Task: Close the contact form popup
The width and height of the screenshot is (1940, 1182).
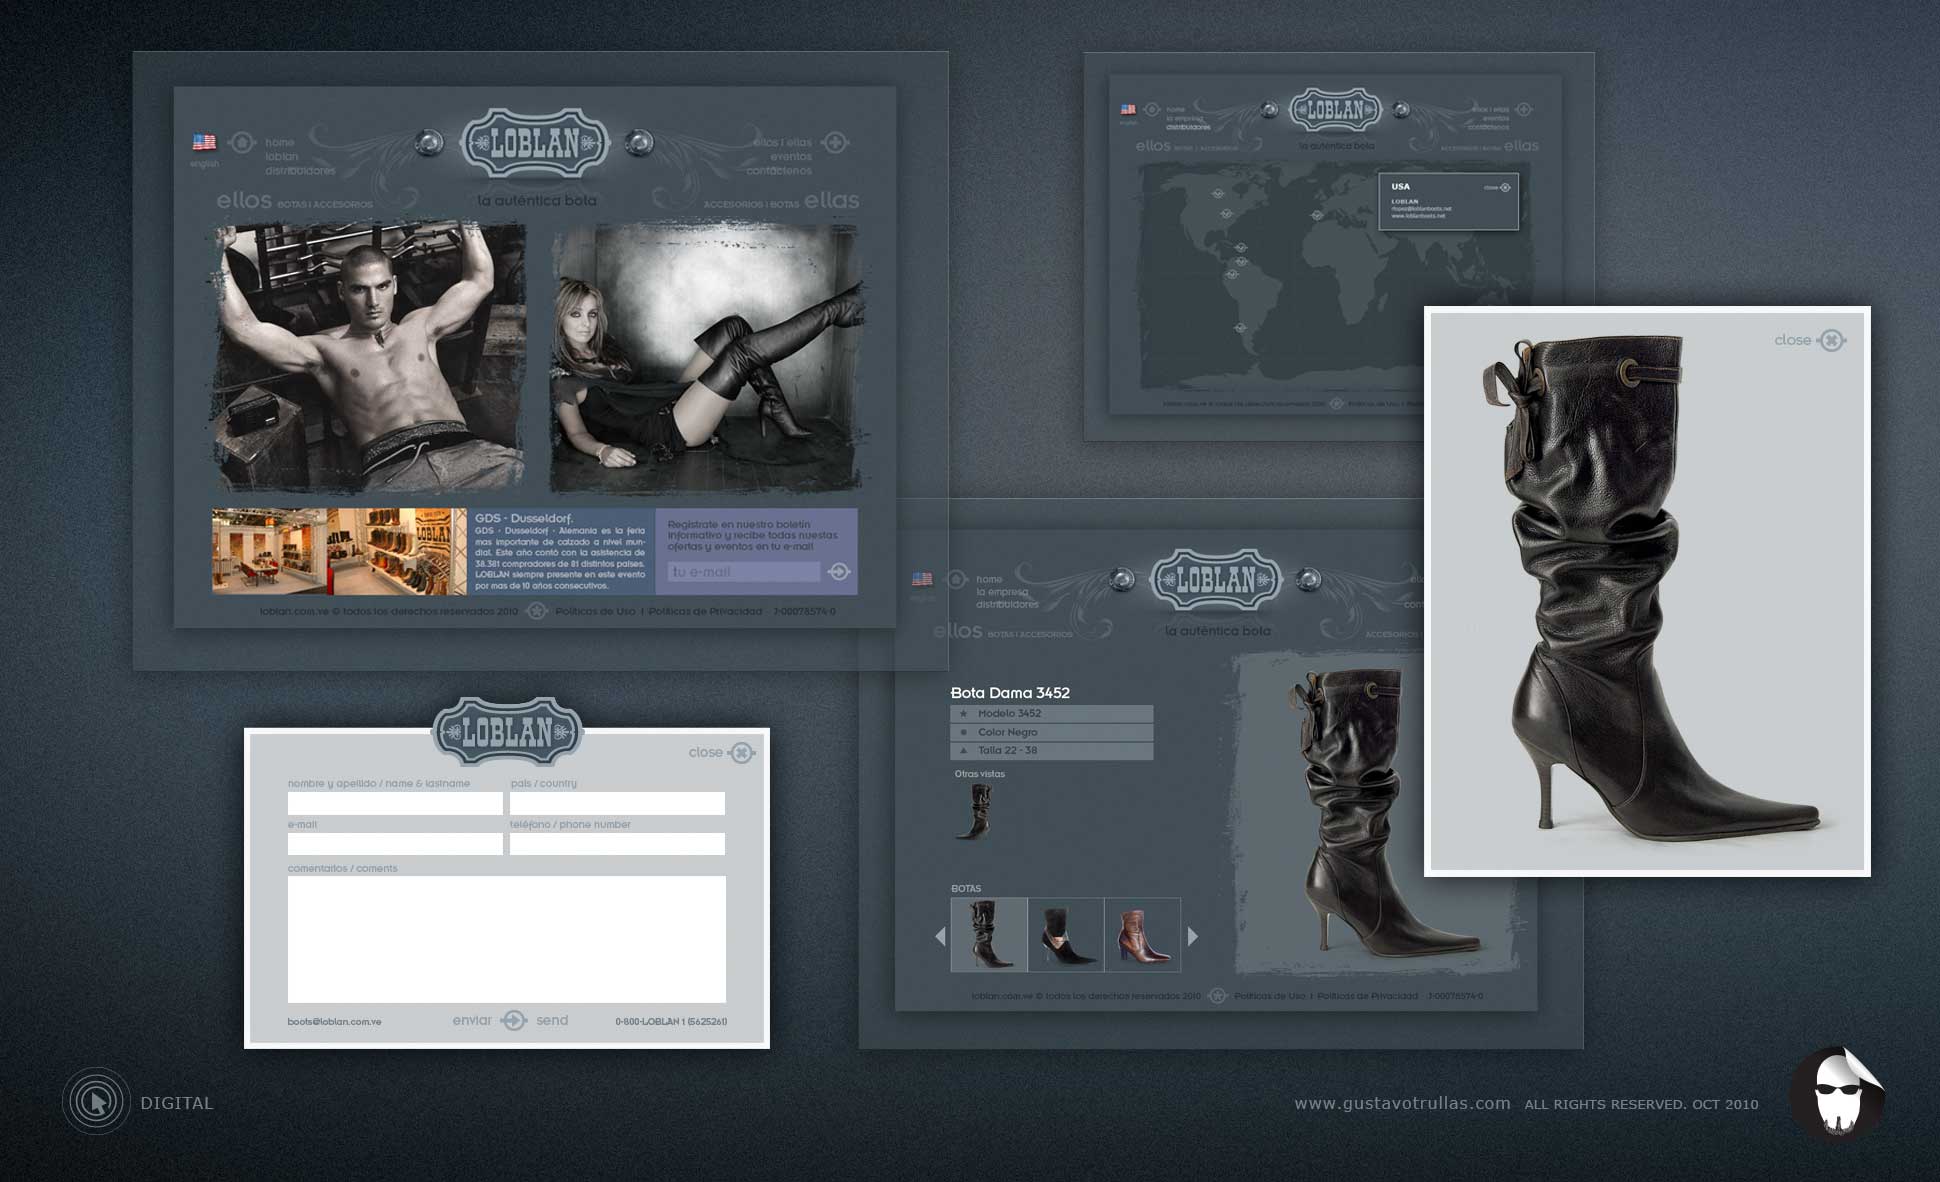Action: [x=742, y=752]
